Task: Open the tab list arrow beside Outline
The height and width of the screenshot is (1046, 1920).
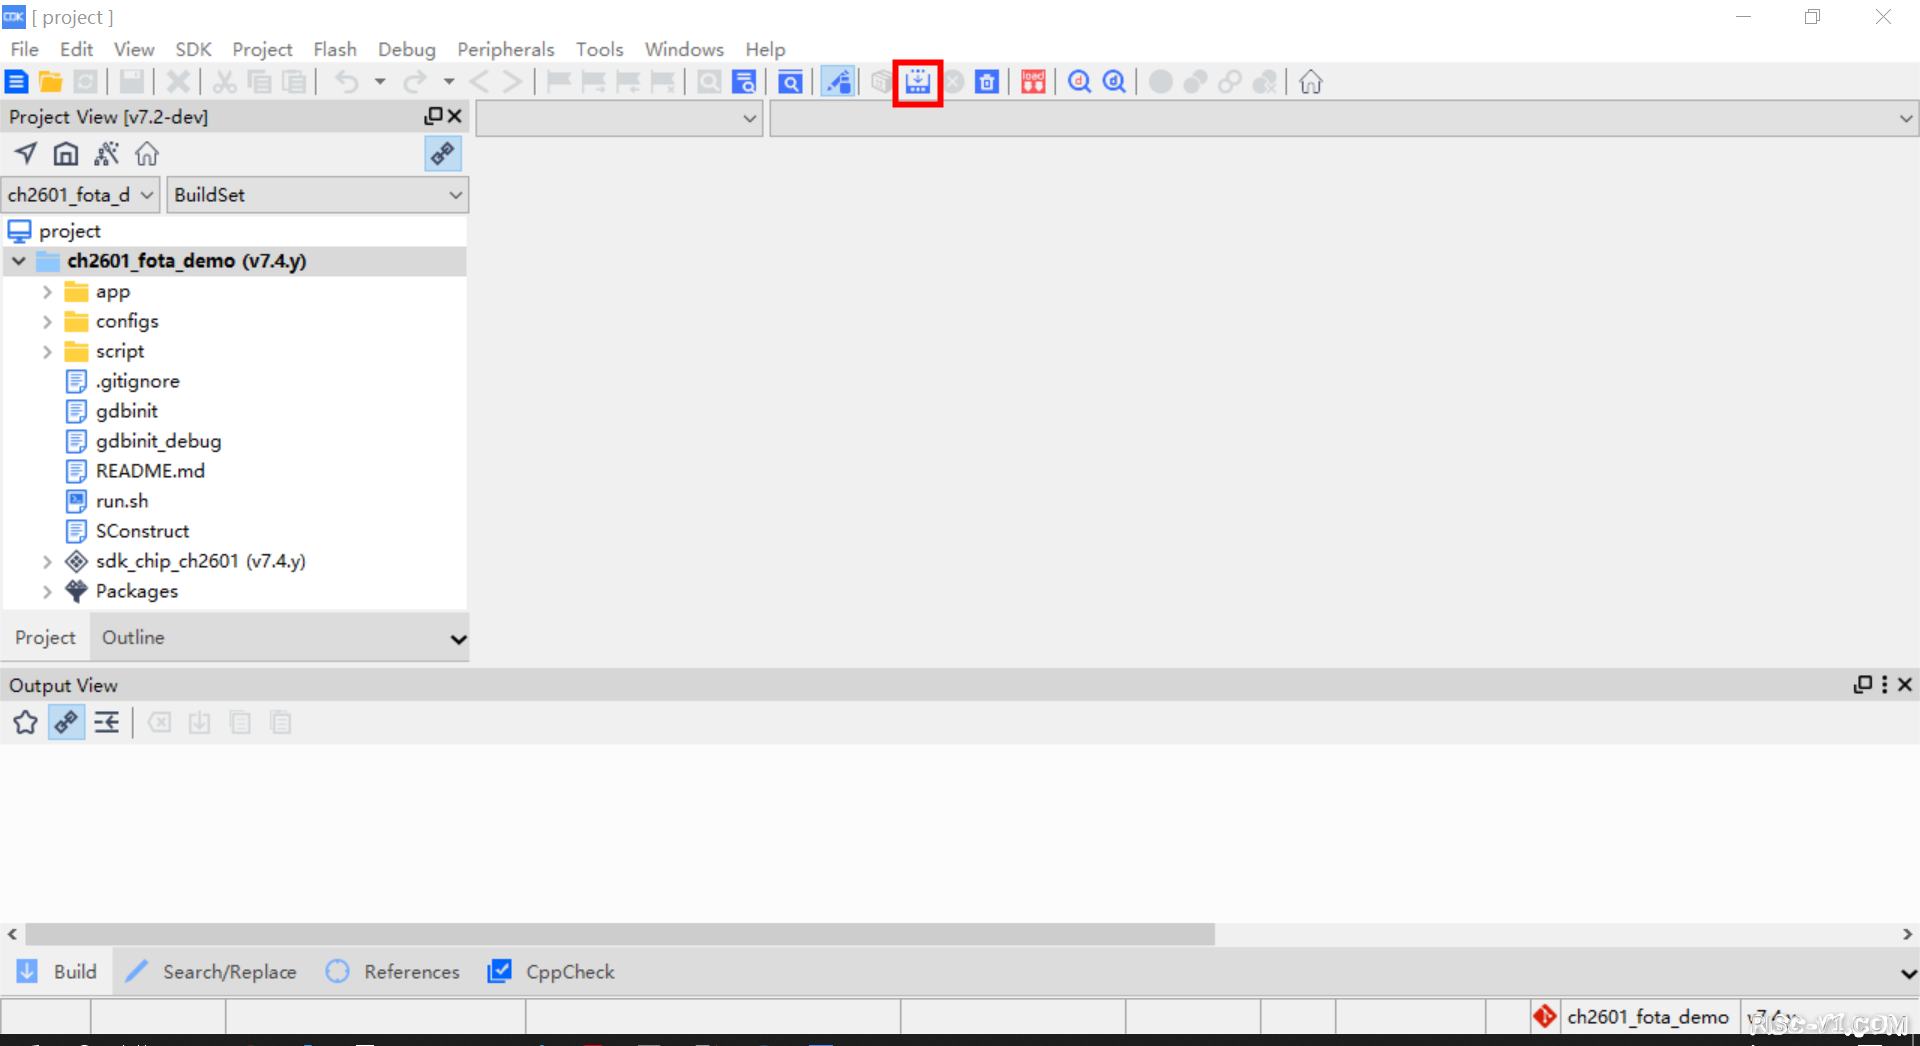Action: coord(458,640)
